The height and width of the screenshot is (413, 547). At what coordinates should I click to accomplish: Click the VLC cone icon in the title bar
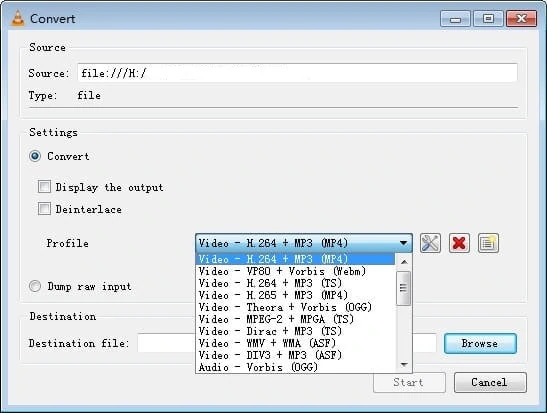tap(18, 18)
